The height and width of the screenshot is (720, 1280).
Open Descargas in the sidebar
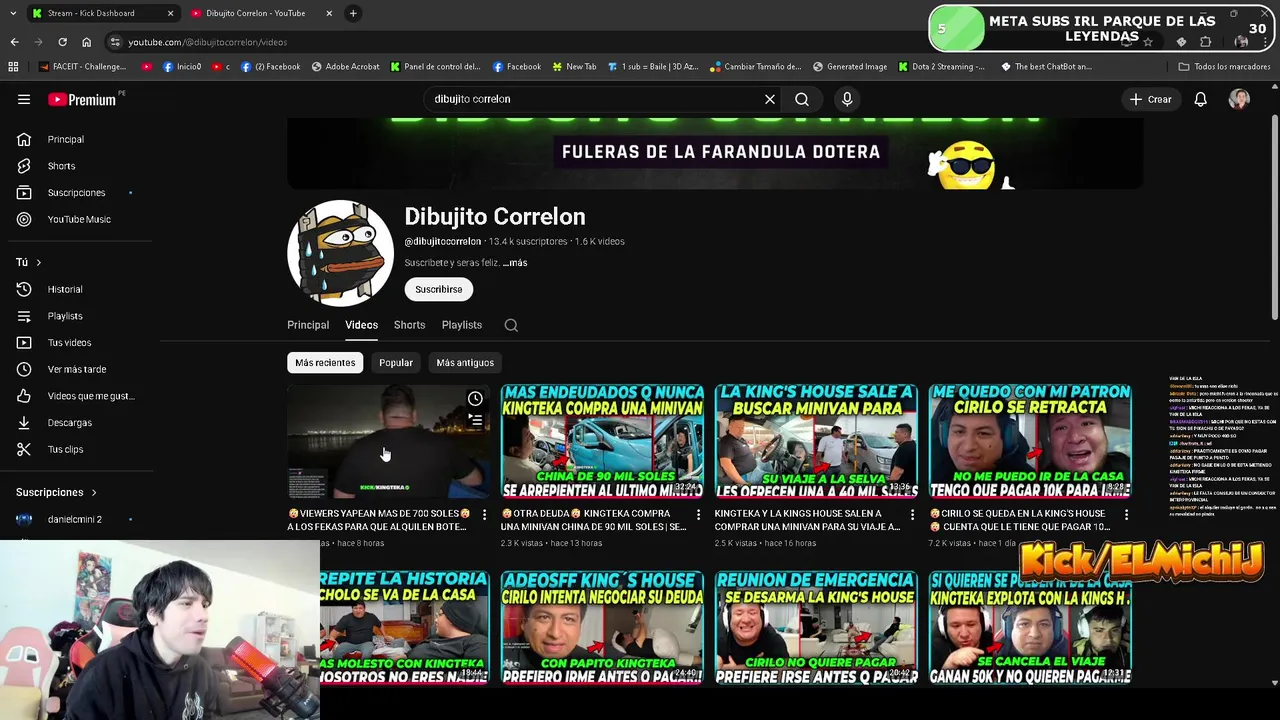point(70,422)
